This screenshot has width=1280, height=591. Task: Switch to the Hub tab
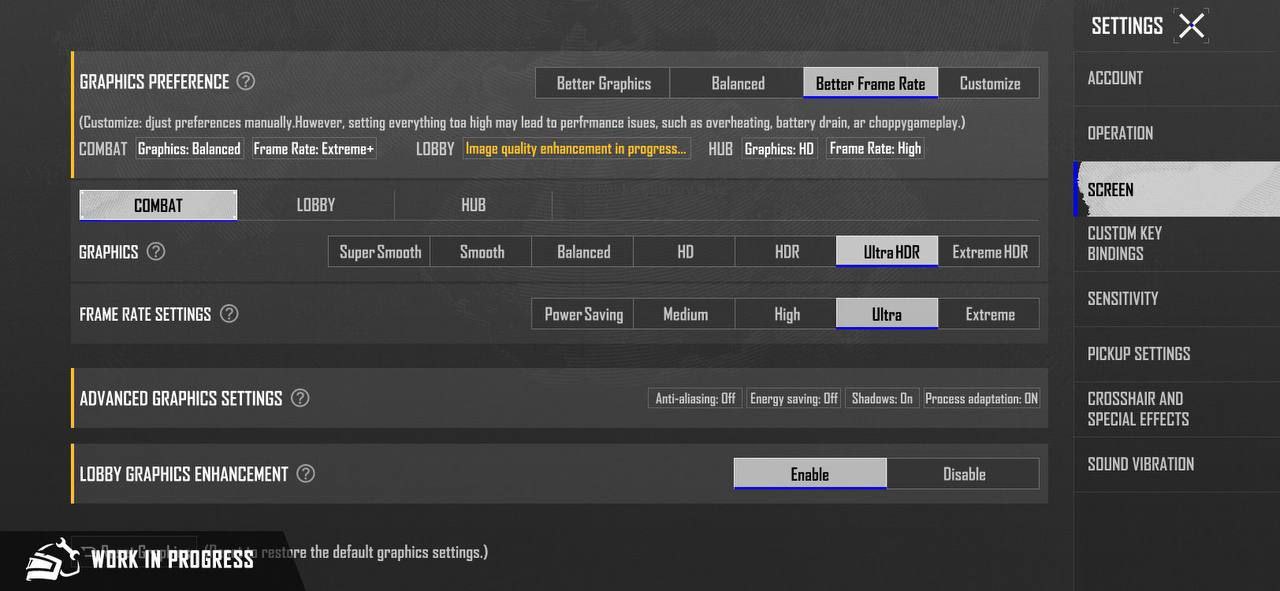pyautogui.click(x=473, y=205)
